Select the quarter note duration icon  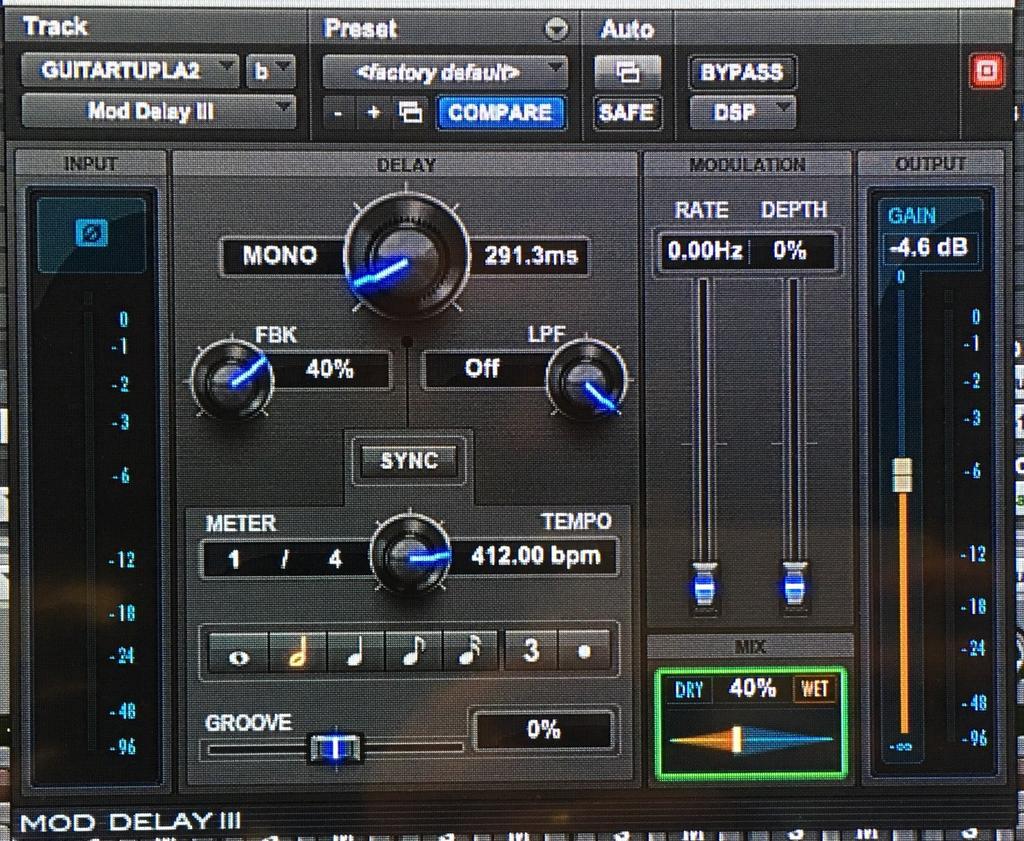[x=355, y=652]
